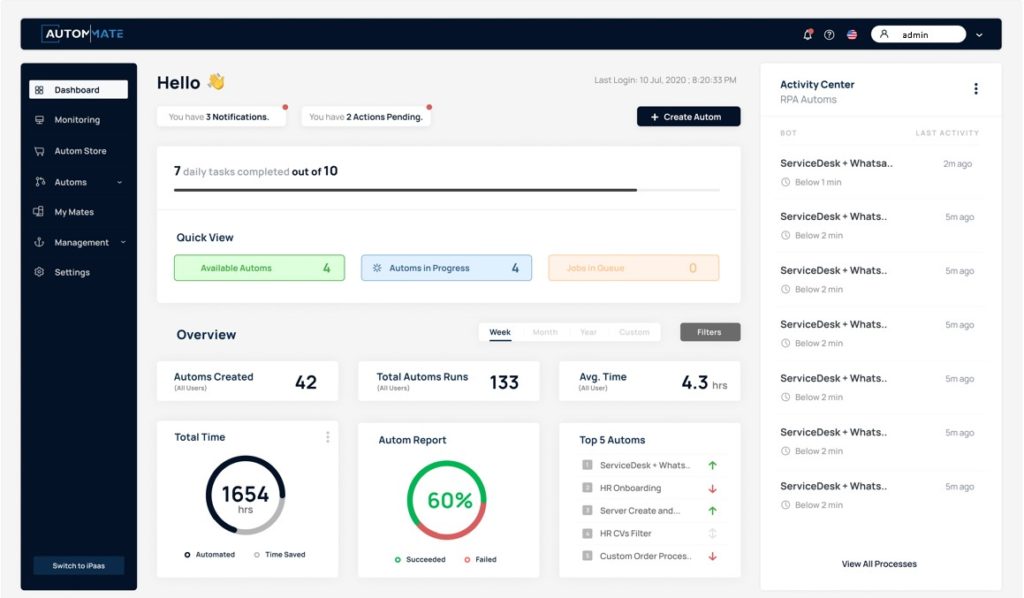Click the US flag language icon
Viewport: 1024px width, 598px height.
852,34
